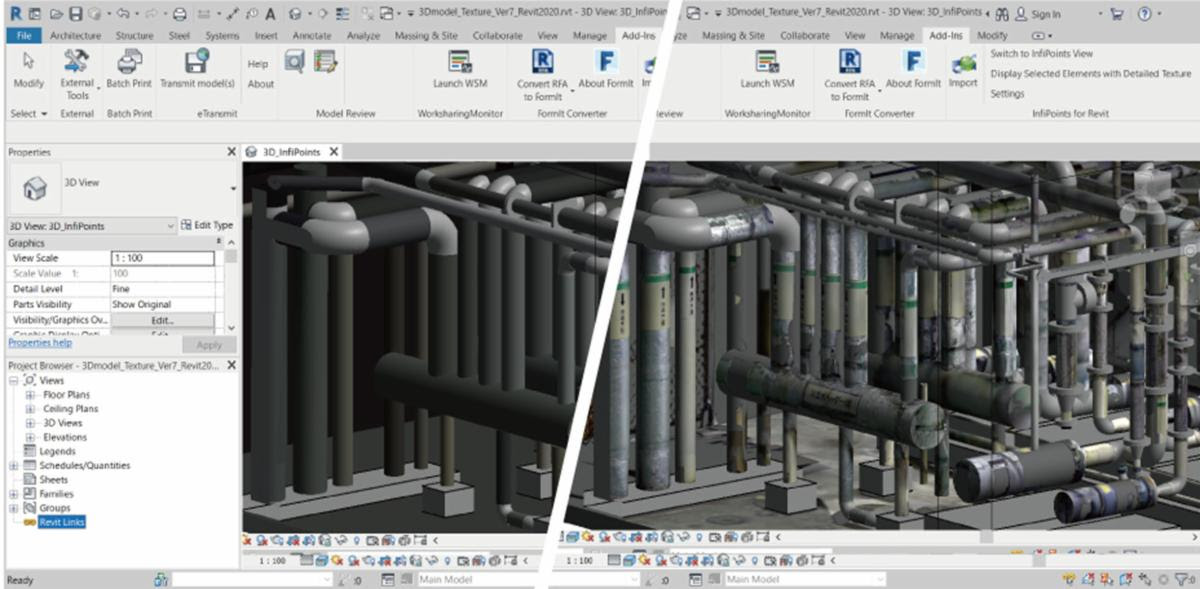Click Switch to InfiPoints View
Image resolution: width=1200 pixels, height=589 pixels.
coord(1041,53)
